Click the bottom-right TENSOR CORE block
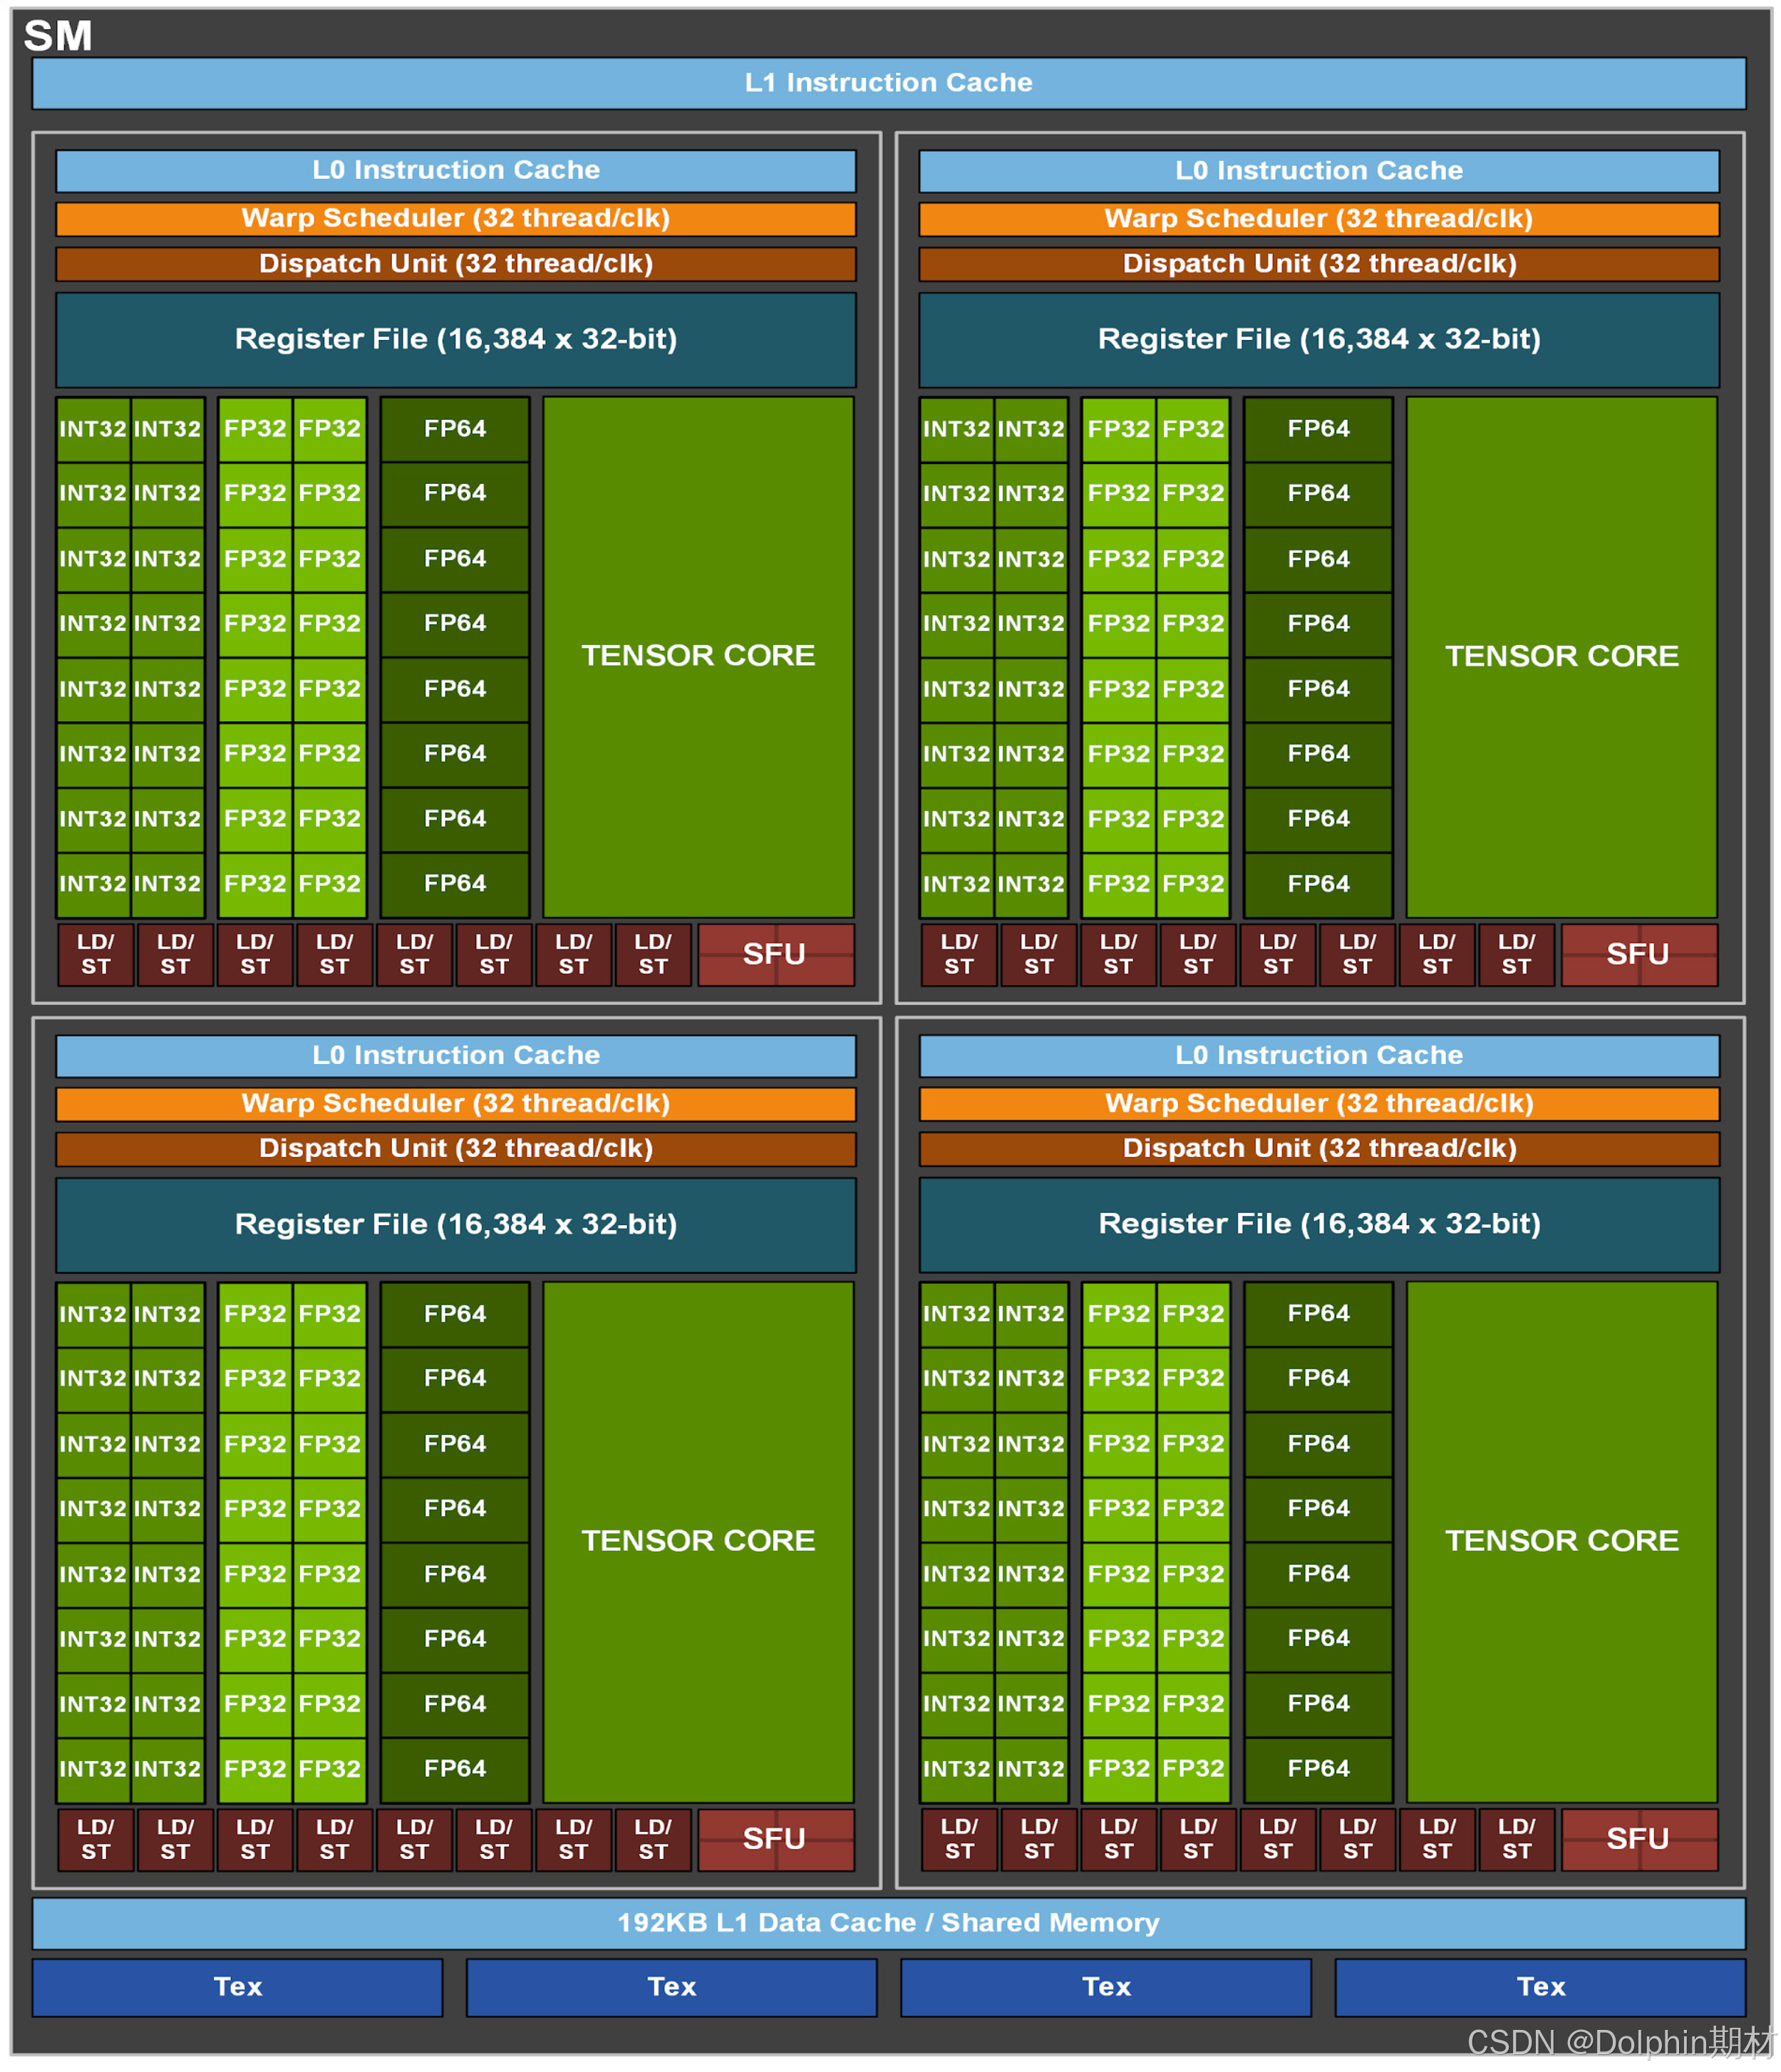The image size is (1781, 2072). tap(1561, 1541)
